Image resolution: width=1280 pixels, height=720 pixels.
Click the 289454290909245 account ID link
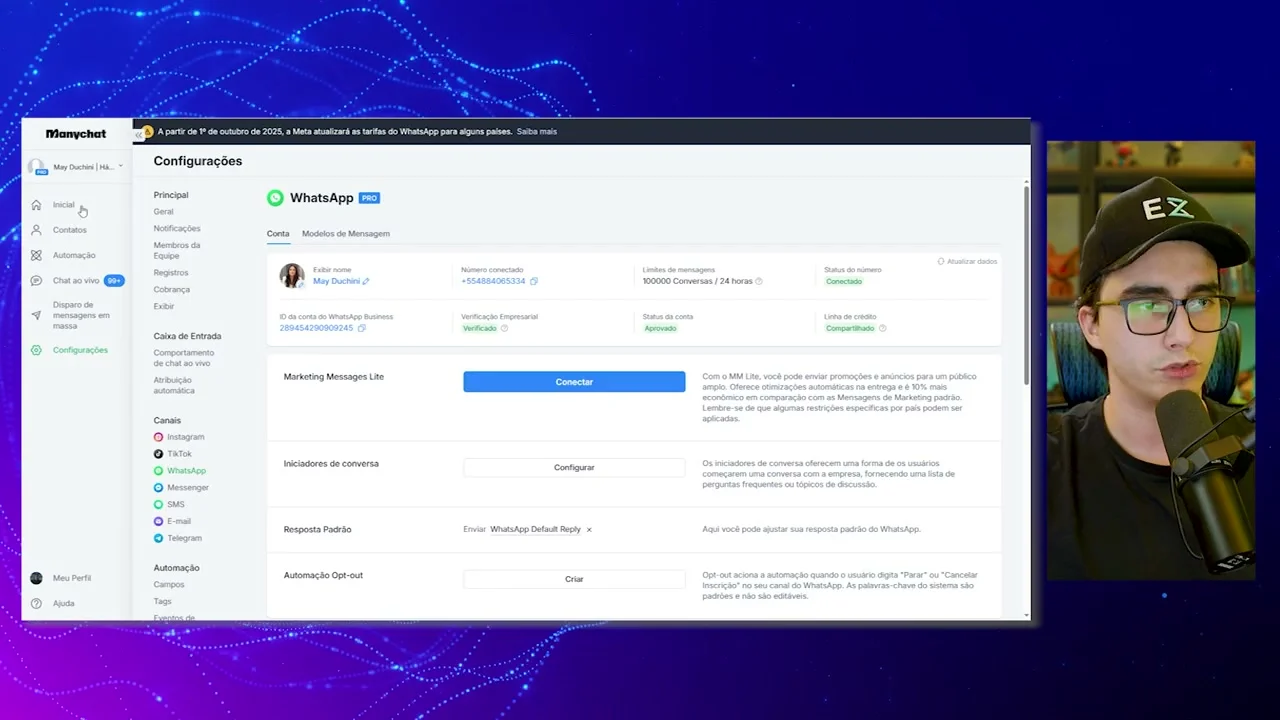(x=316, y=328)
